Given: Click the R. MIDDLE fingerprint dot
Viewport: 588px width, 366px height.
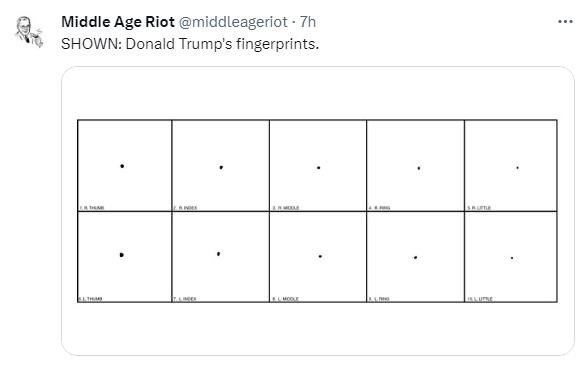Looking at the screenshot, I should 319,168.
